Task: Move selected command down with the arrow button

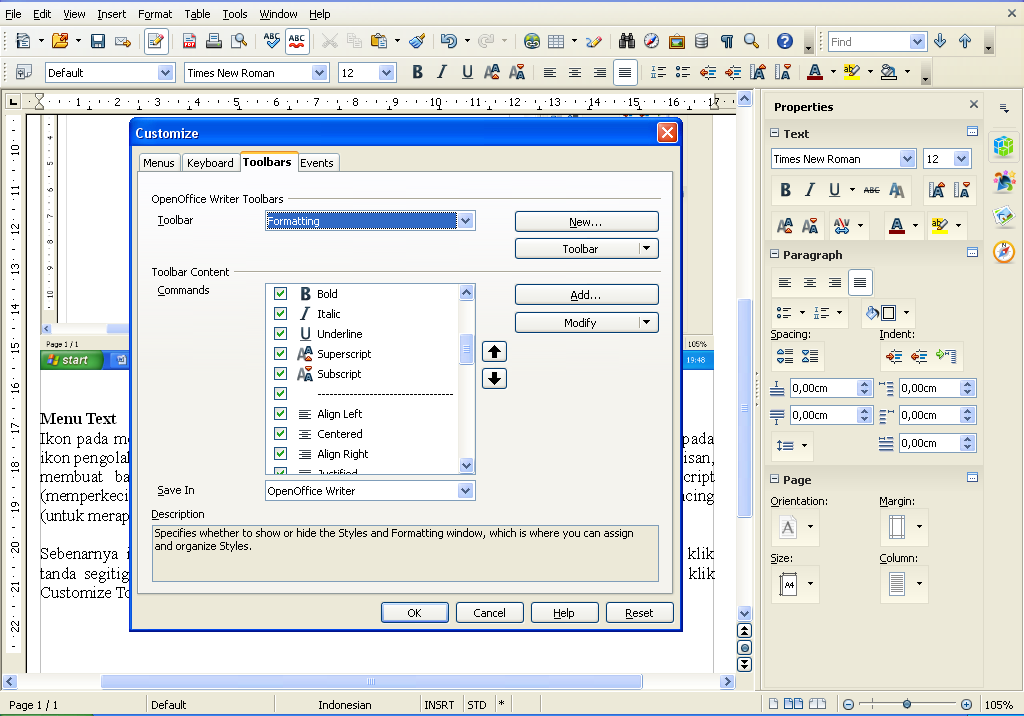Action: point(494,378)
